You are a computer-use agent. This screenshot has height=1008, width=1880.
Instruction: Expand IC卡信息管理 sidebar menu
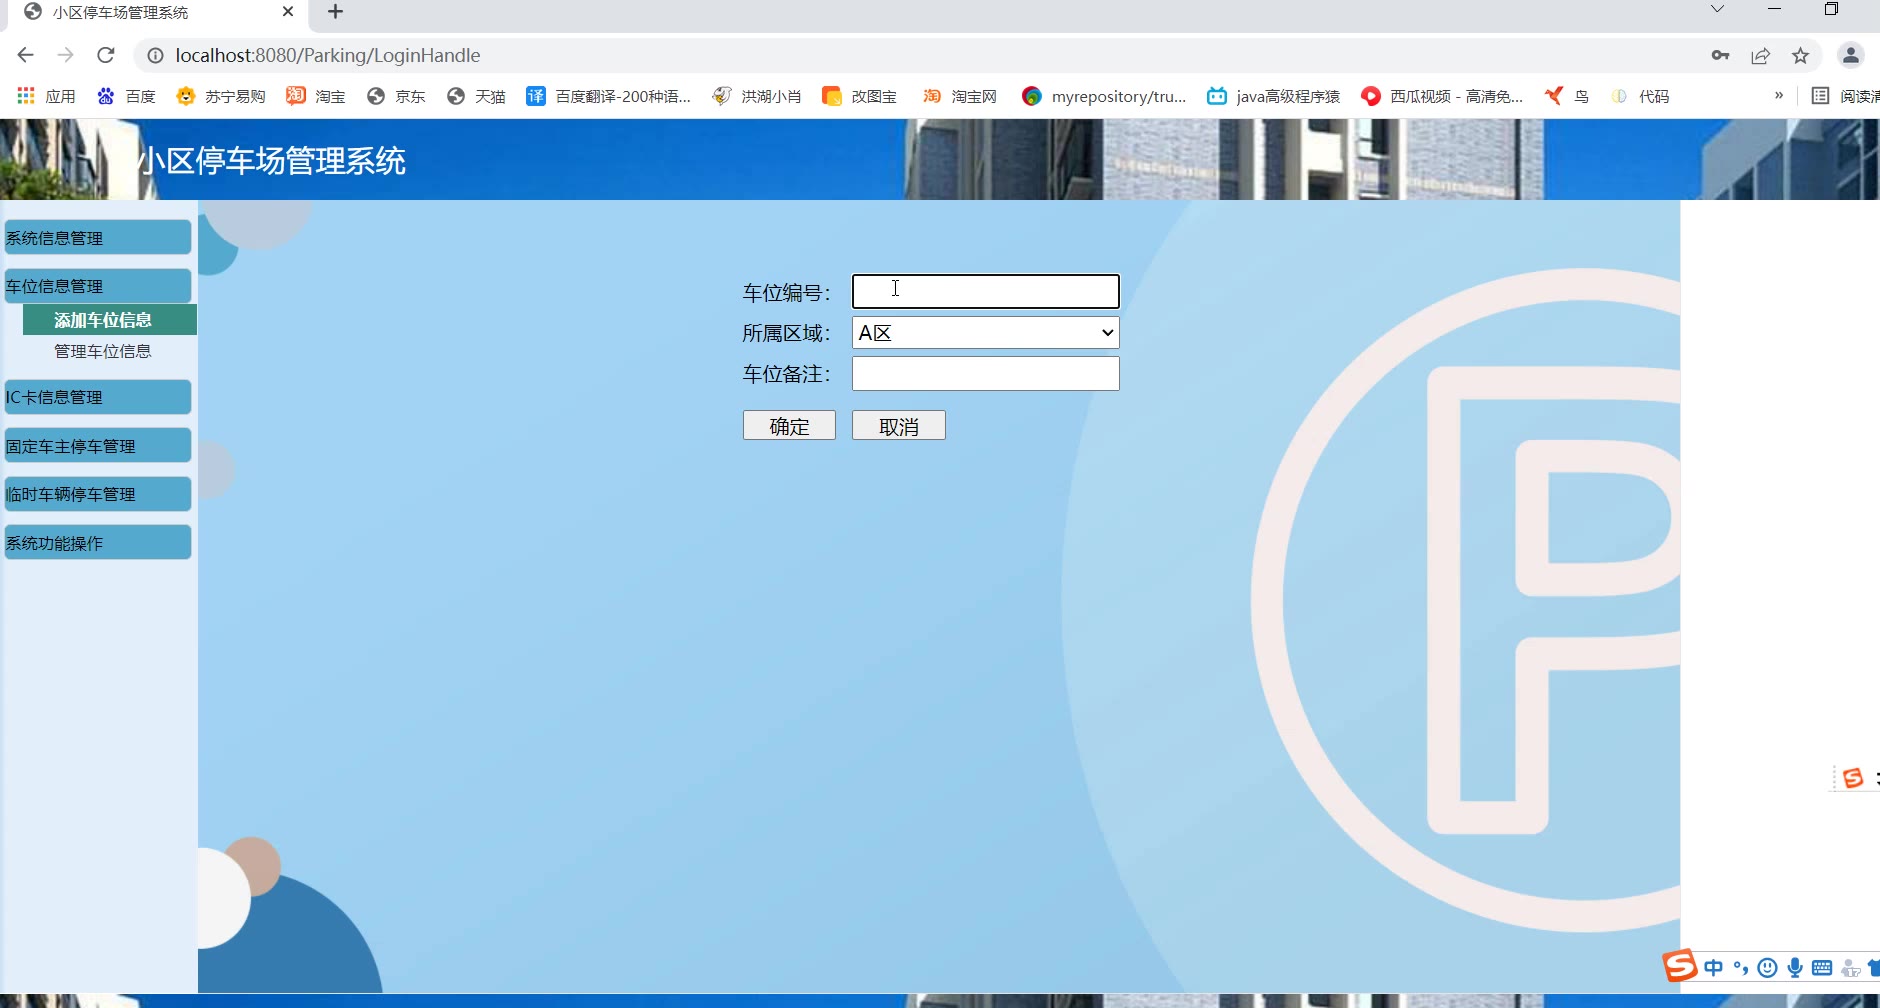click(97, 397)
